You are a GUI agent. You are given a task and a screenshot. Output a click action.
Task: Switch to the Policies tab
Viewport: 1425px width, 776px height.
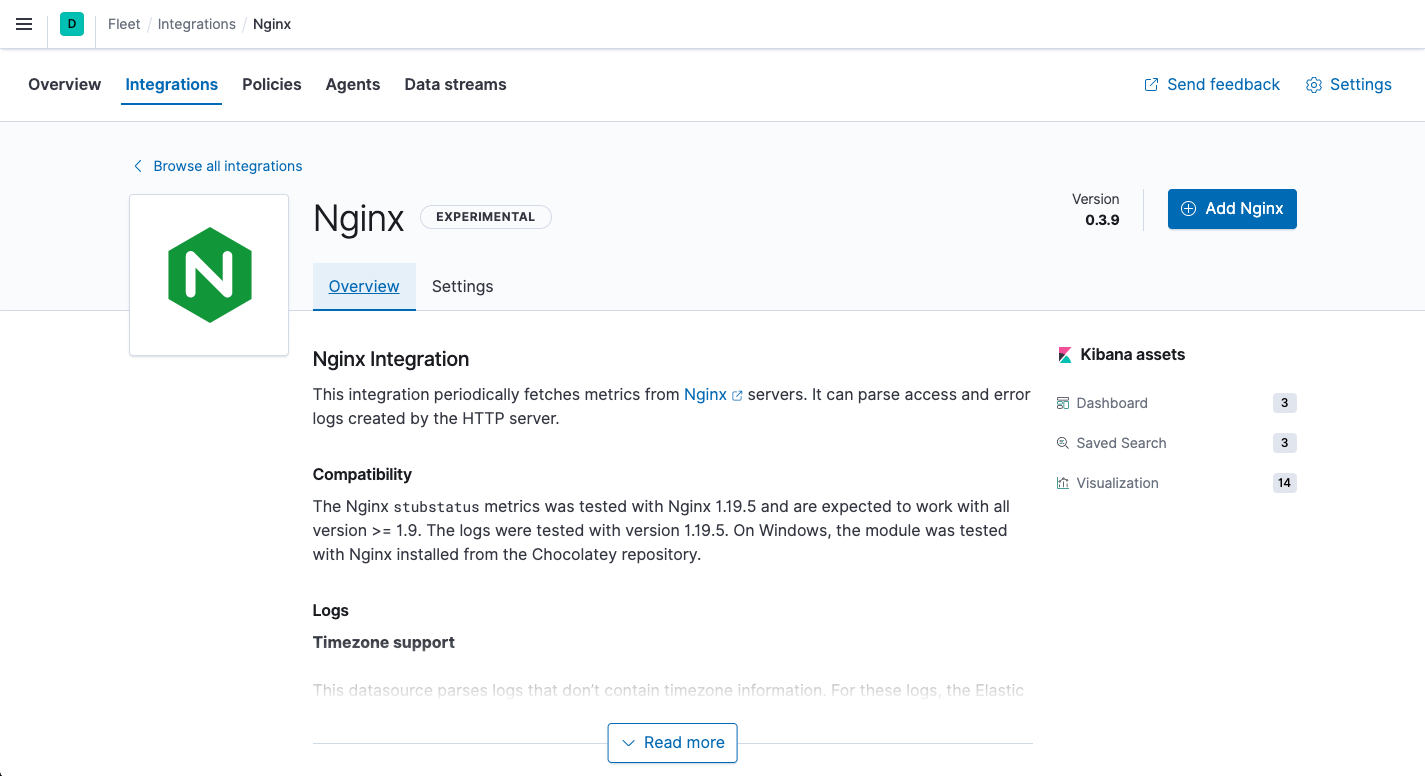(271, 84)
